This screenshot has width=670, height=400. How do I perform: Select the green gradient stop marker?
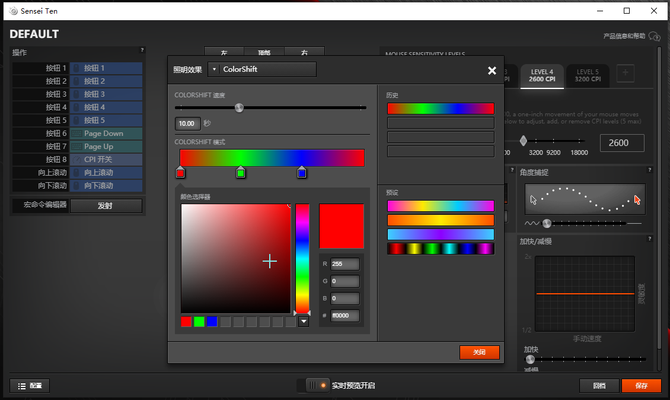(241, 173)
